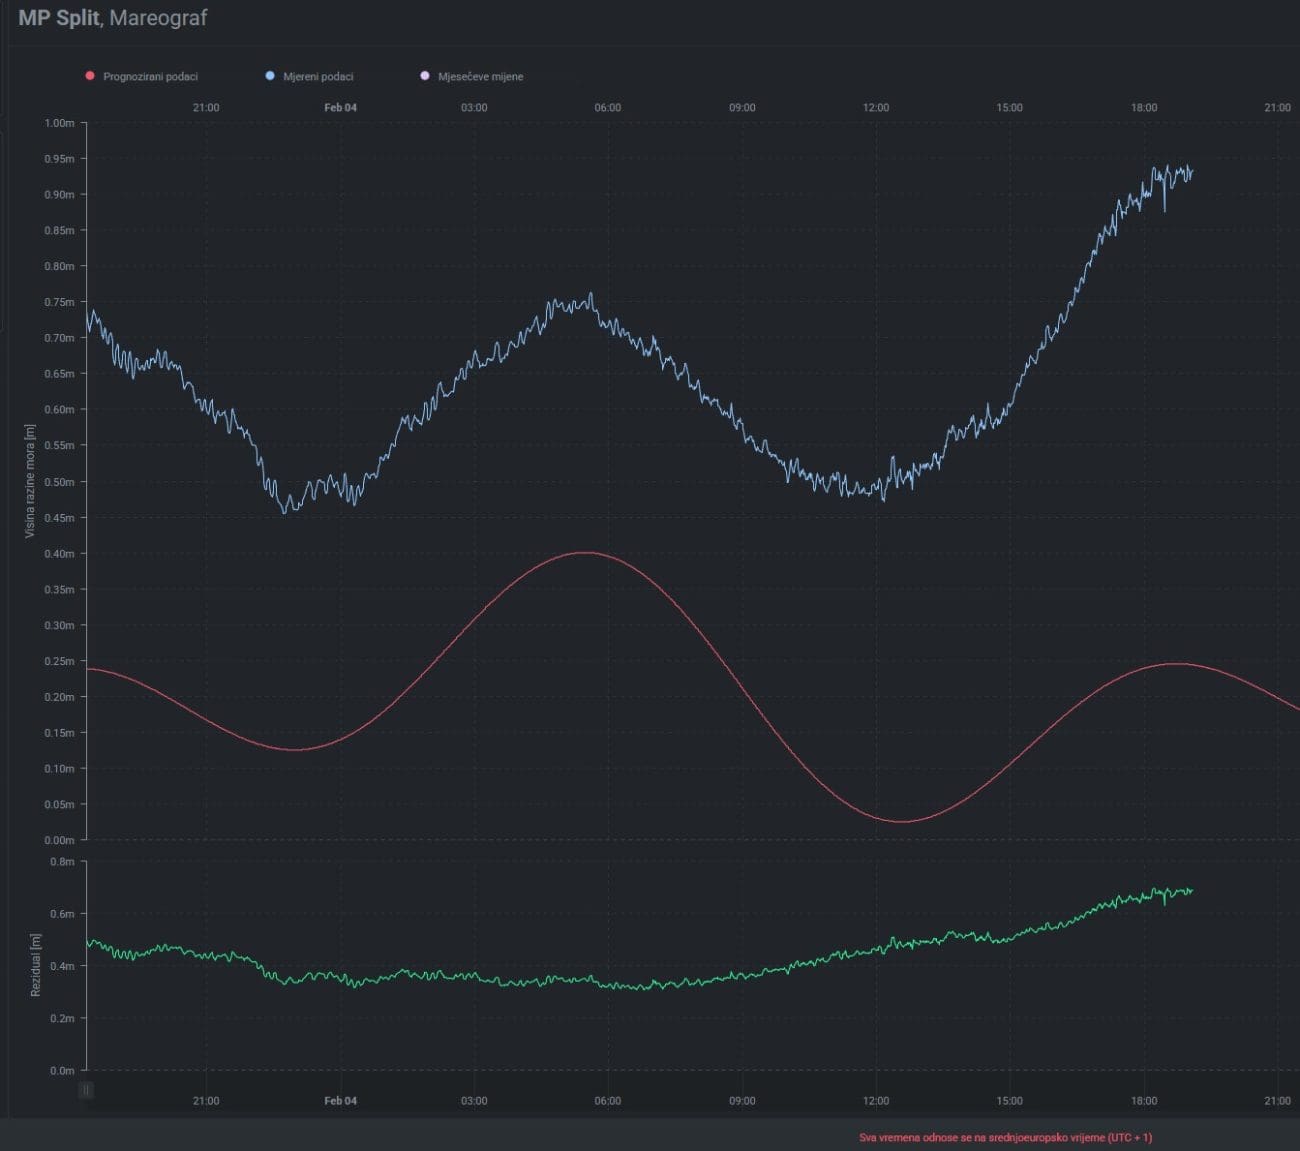
Task: Click the red forecast curve minimum after 12:00
Action: 903,821
